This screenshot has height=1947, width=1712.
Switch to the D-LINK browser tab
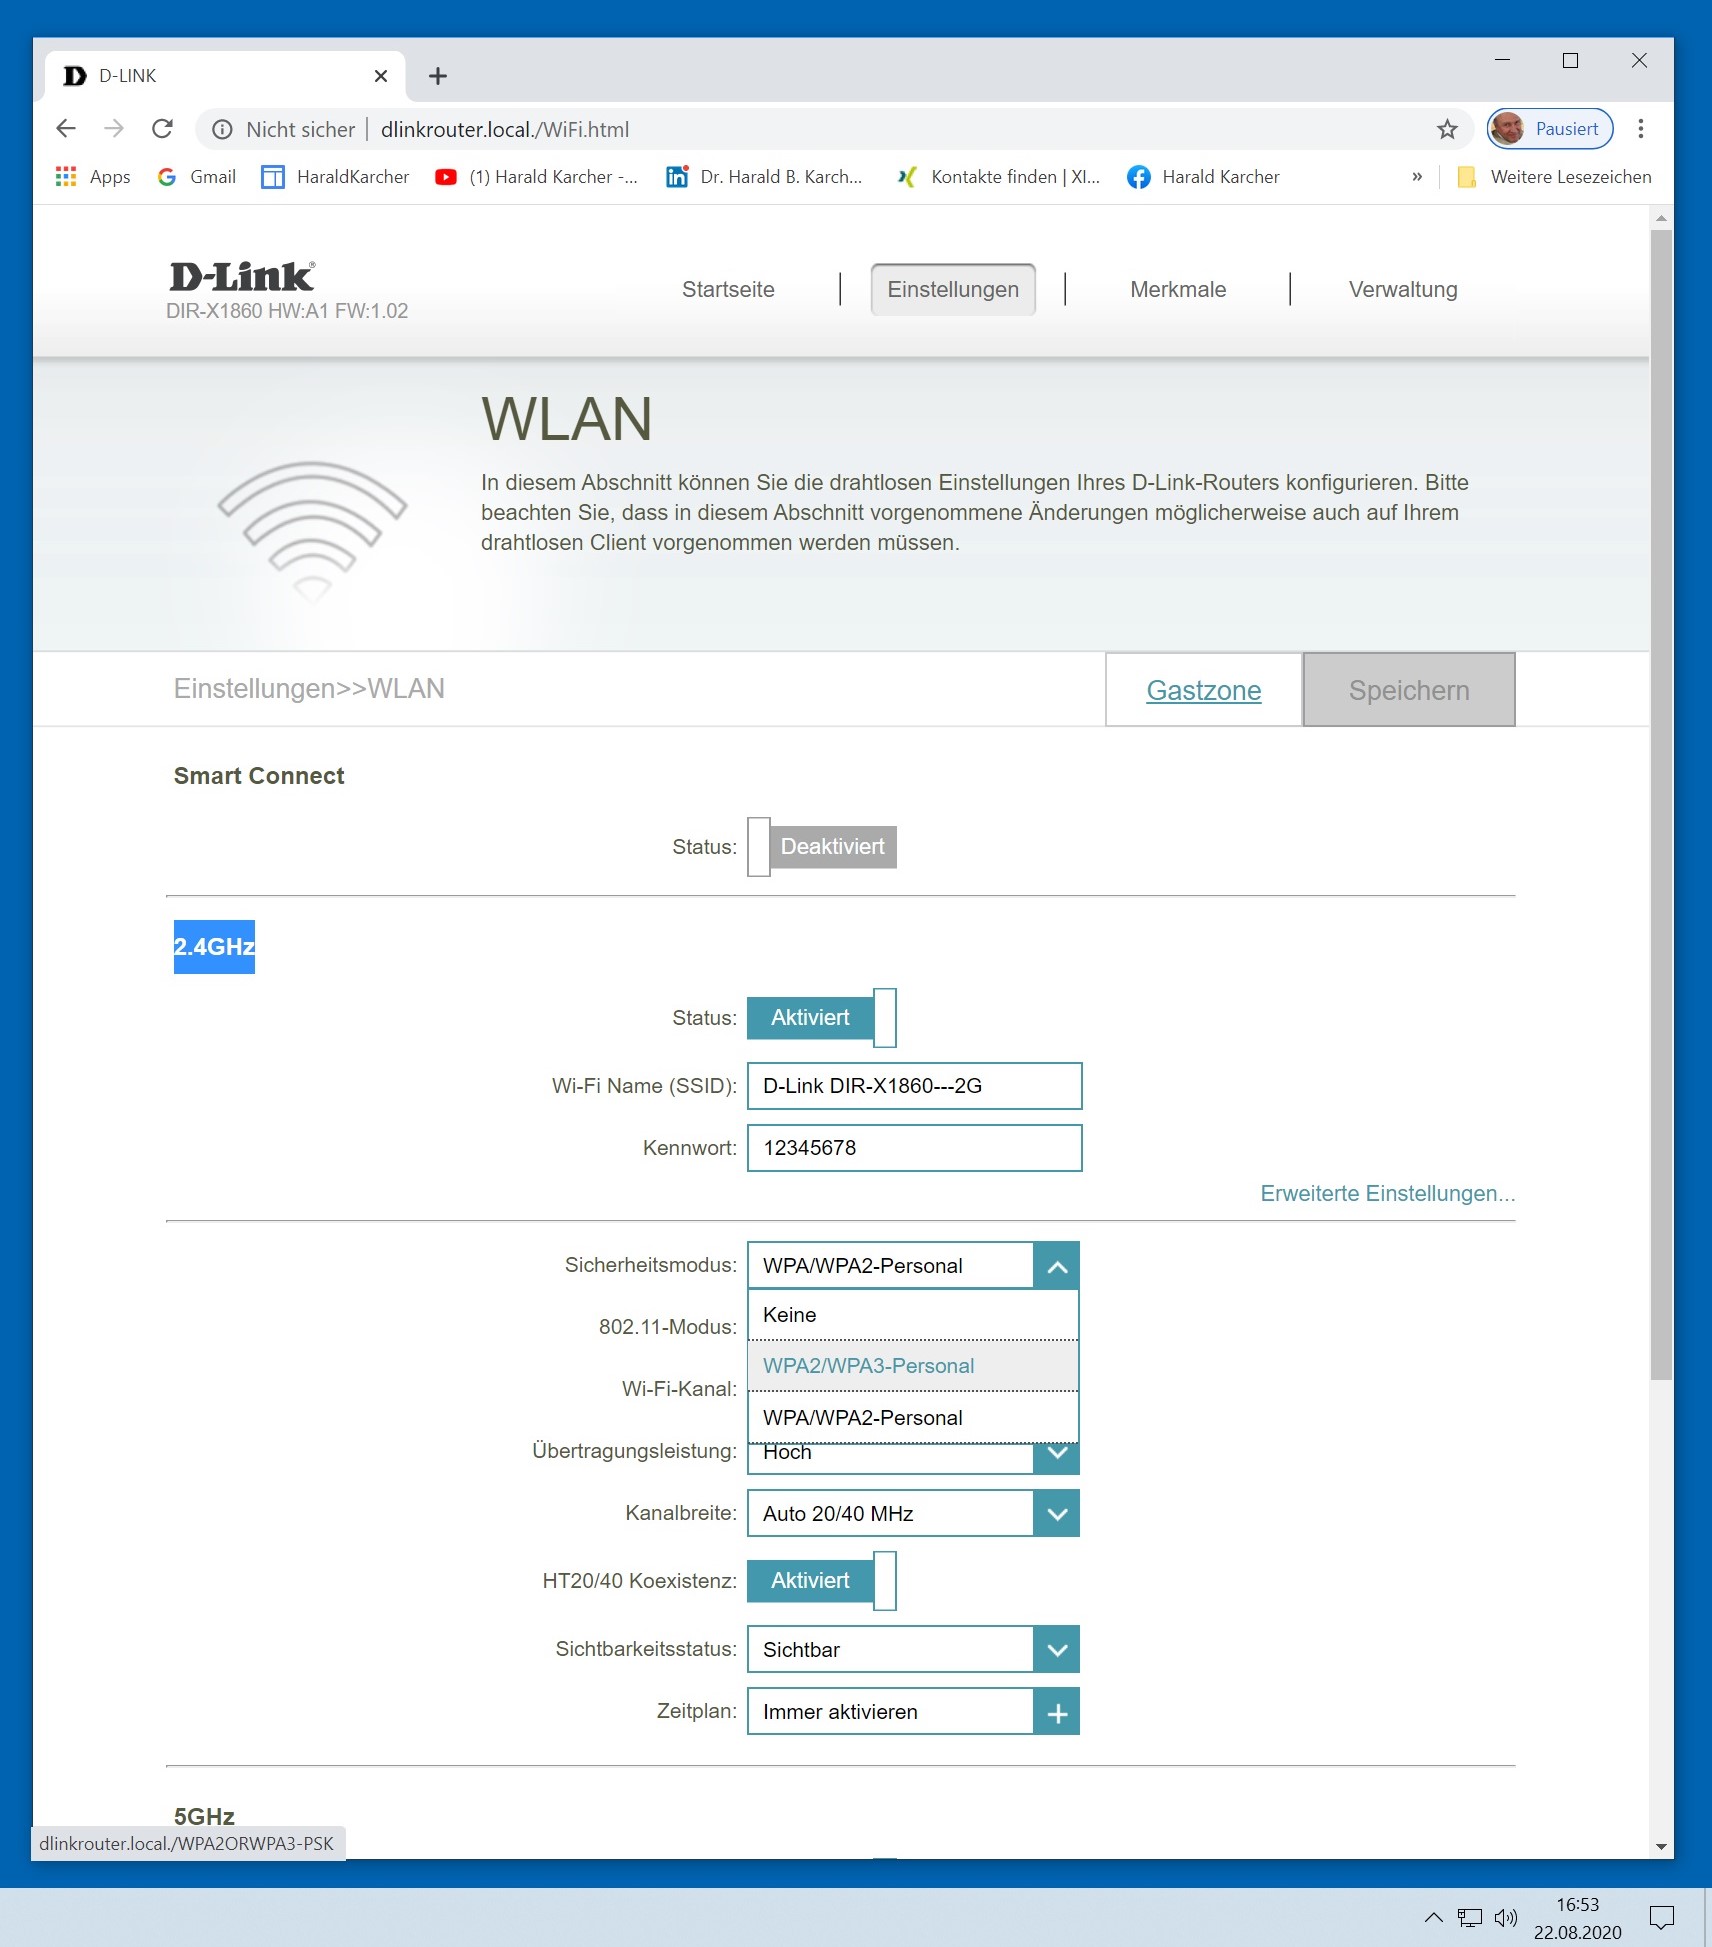pos(225,76)
